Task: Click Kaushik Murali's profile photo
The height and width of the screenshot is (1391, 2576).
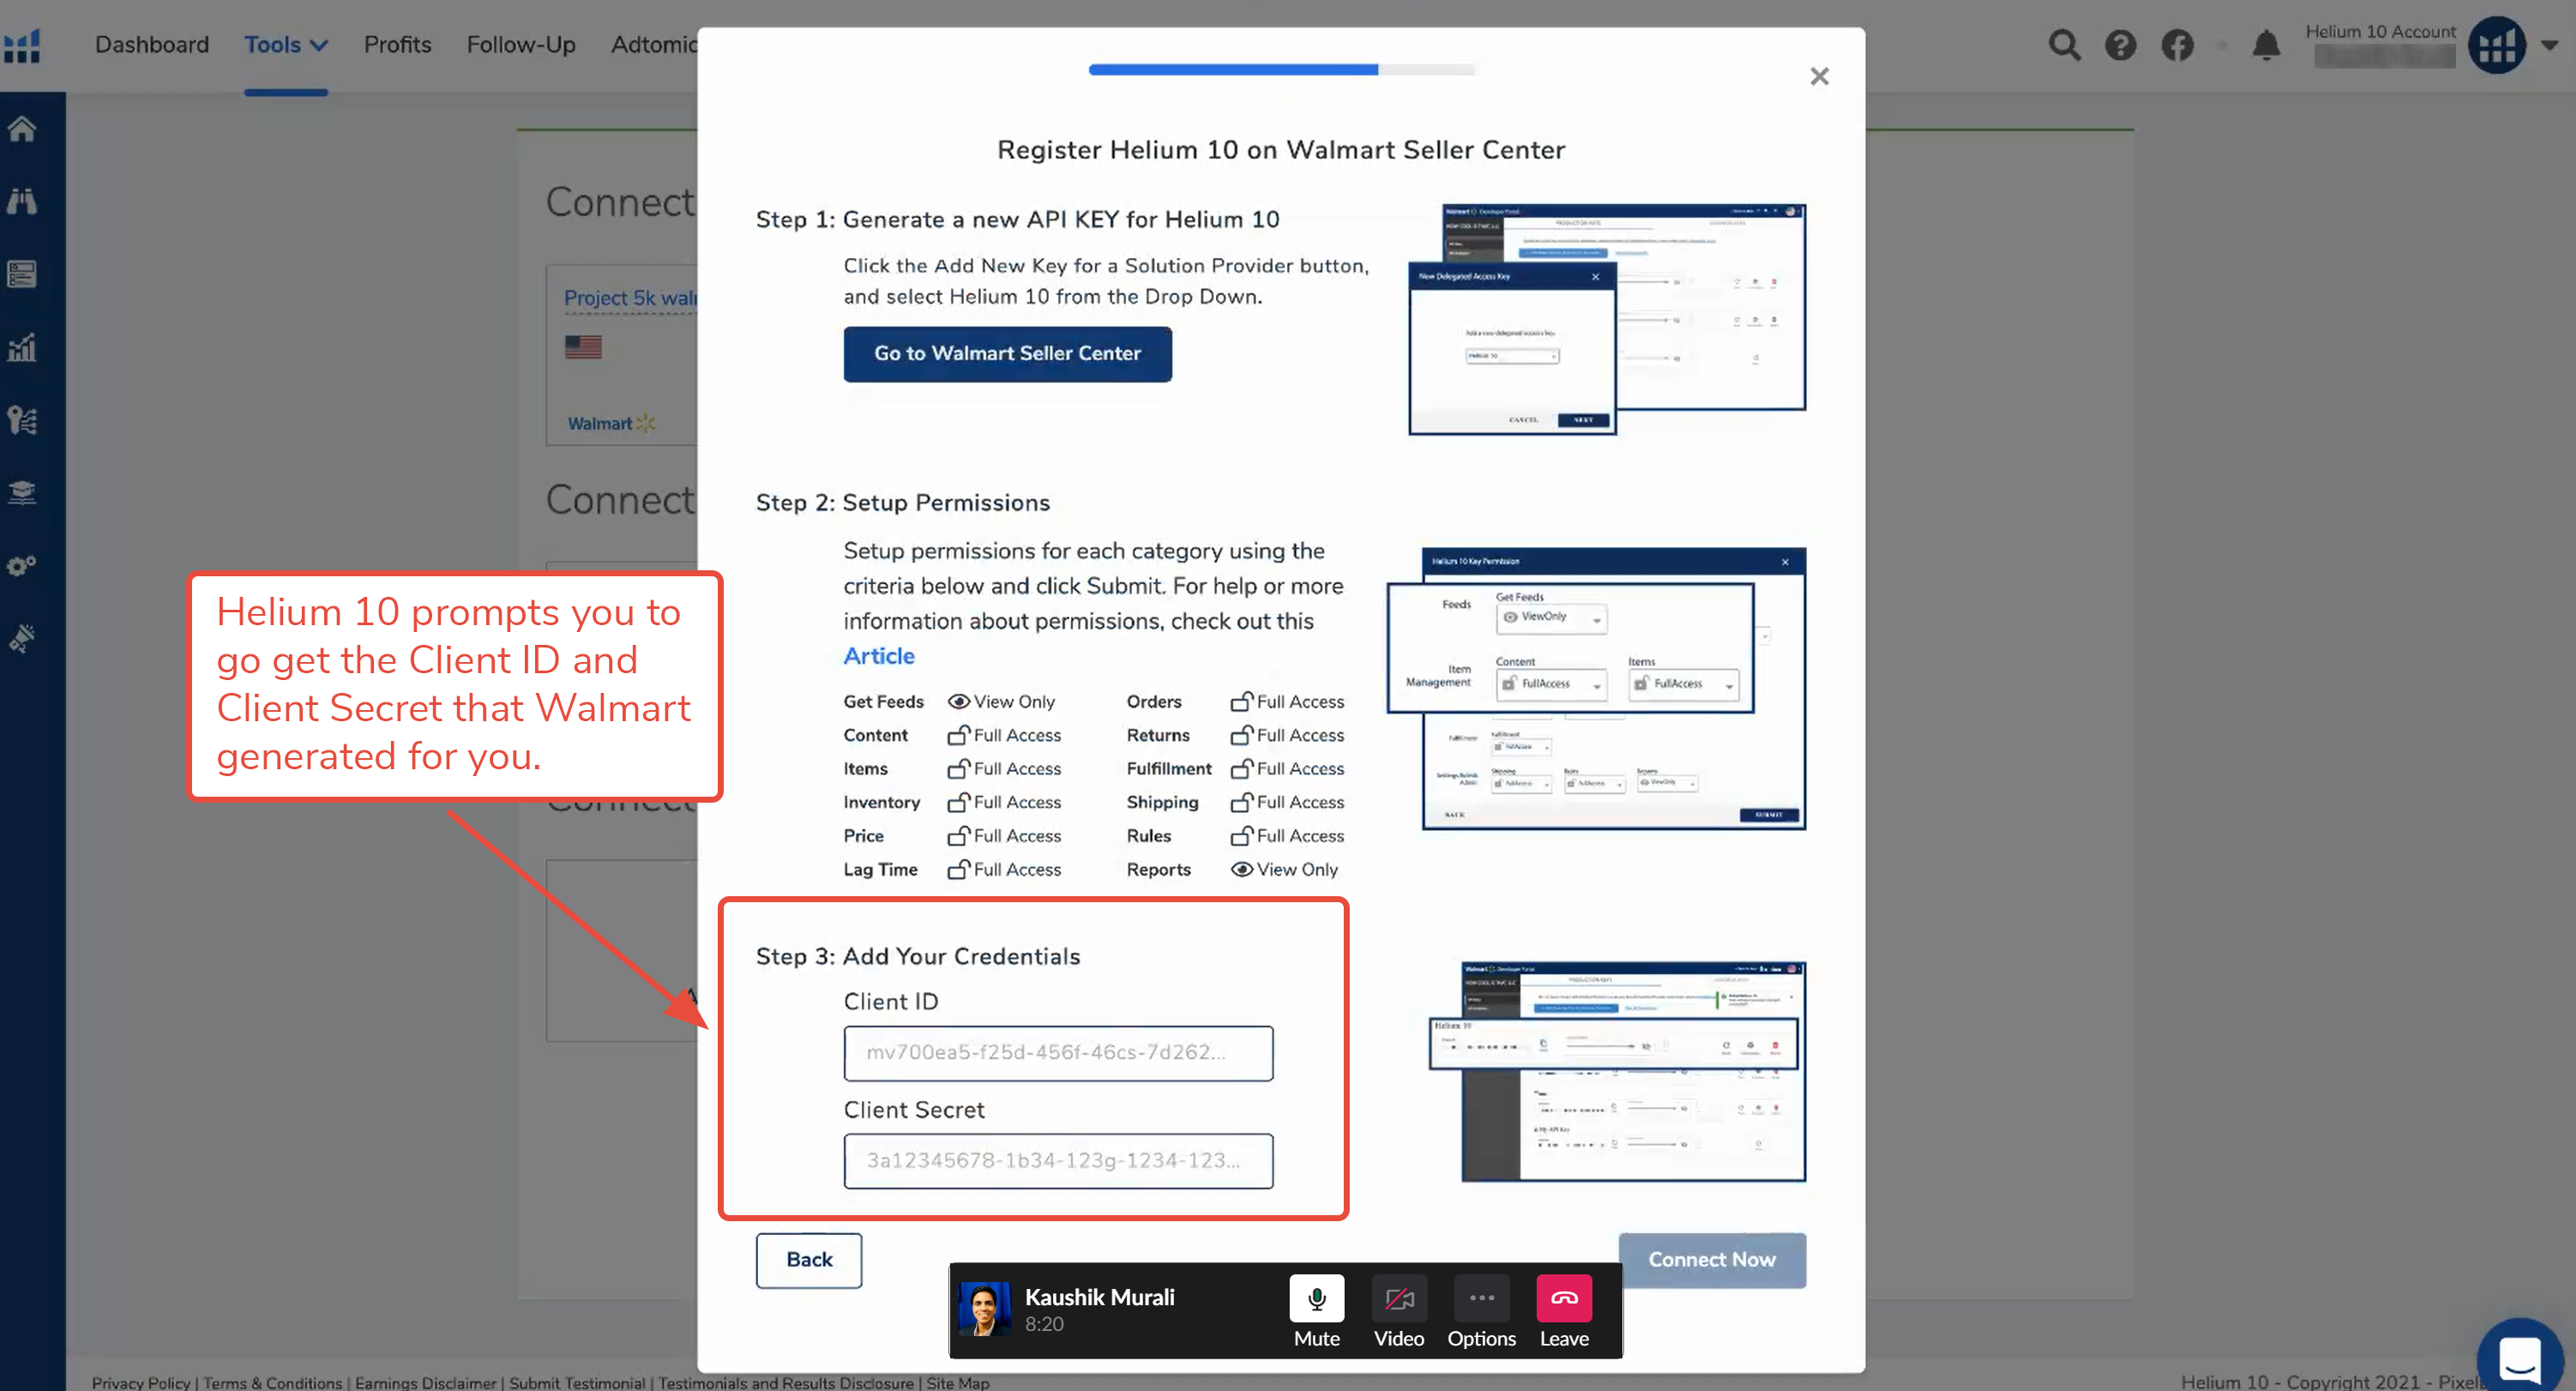Action: pyautogui.click(x=984, y=1309)
